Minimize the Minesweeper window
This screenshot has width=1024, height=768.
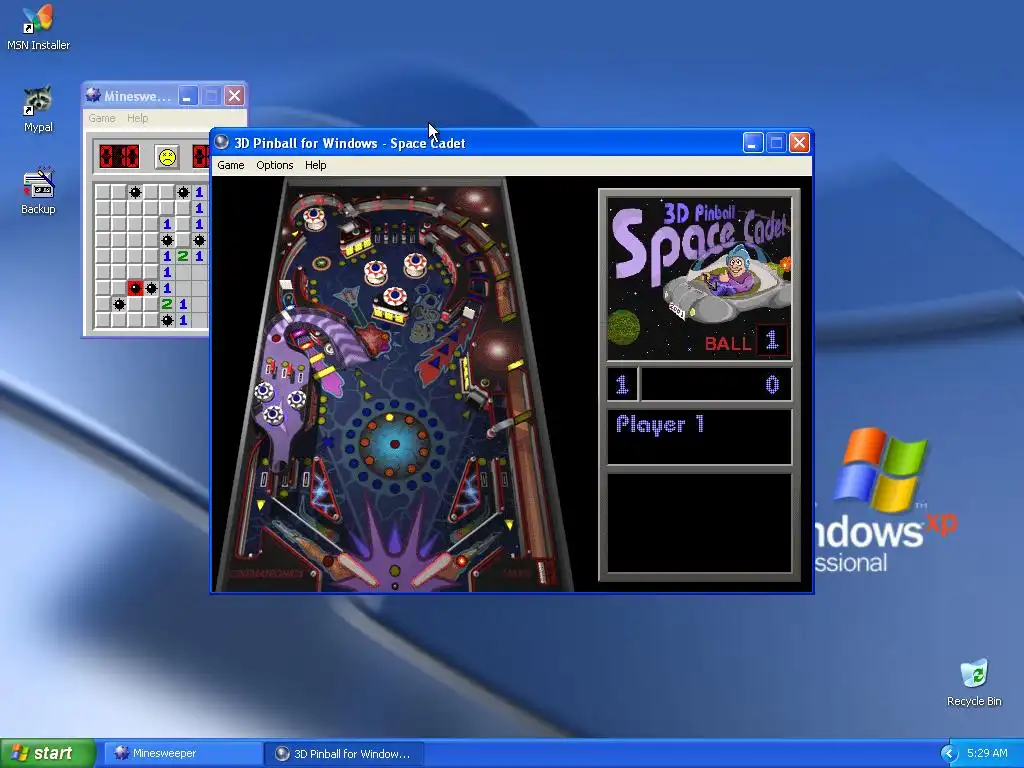(187, 96)
